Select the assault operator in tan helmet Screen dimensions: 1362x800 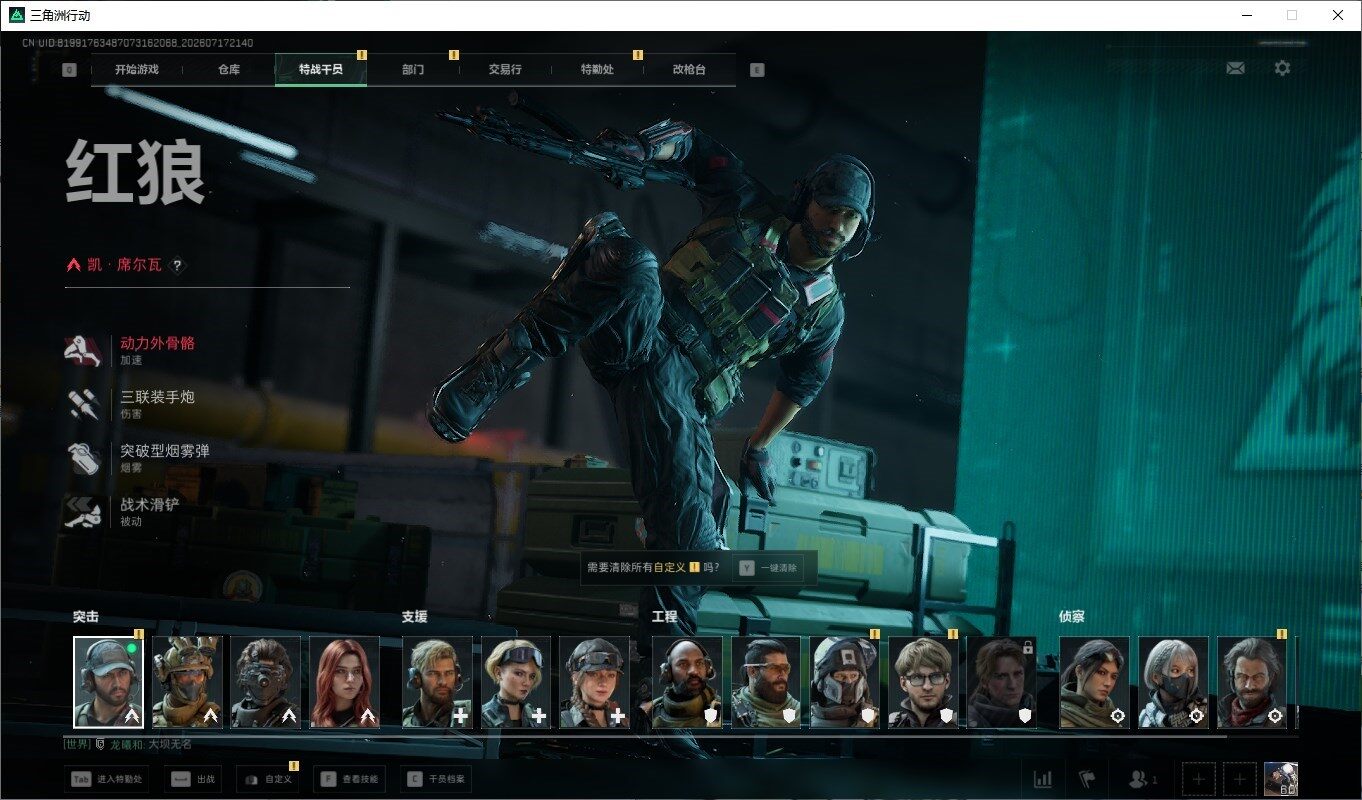pyautogui.click(x=187, y=682)
